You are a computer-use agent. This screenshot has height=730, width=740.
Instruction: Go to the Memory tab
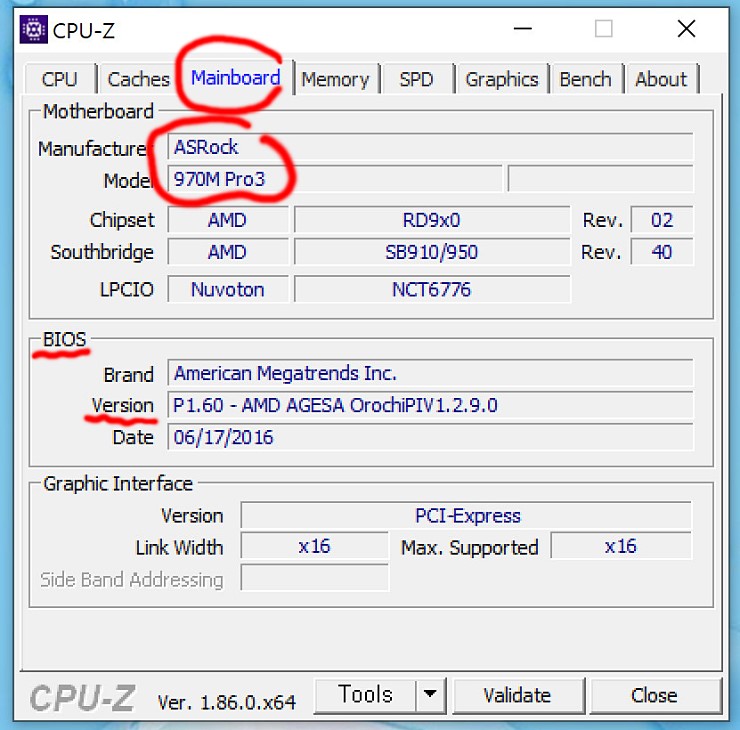coord(335,79)
